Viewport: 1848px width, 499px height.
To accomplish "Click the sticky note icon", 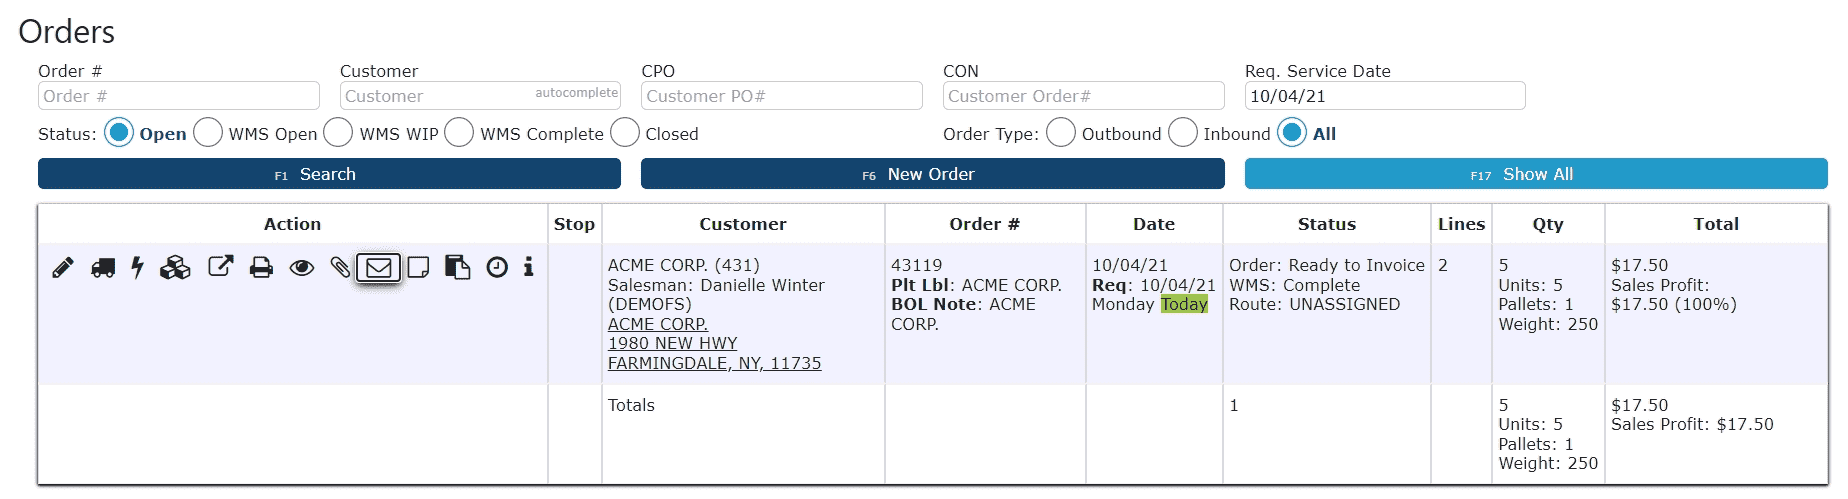I will pos(418,268).
